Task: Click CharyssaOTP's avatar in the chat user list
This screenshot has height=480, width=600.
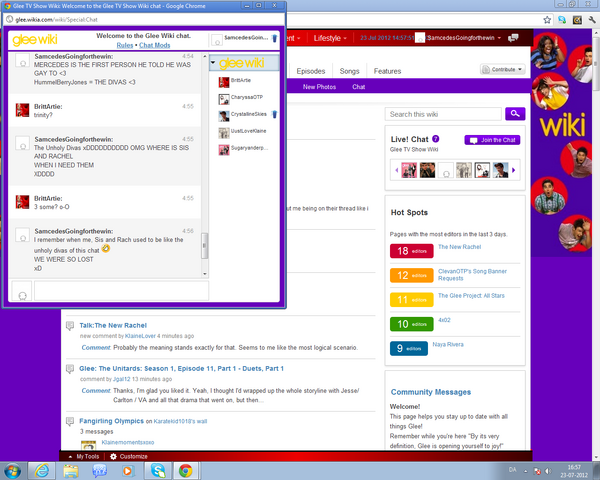Action: (223, 99)
